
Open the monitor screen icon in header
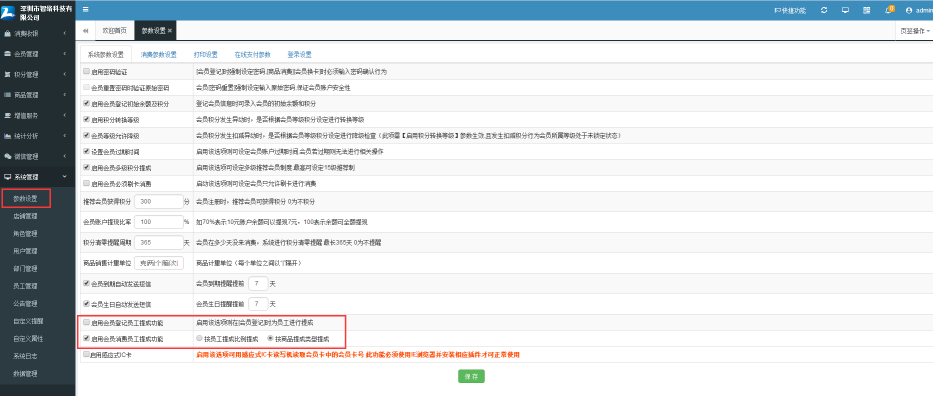[x=845, y=10]
